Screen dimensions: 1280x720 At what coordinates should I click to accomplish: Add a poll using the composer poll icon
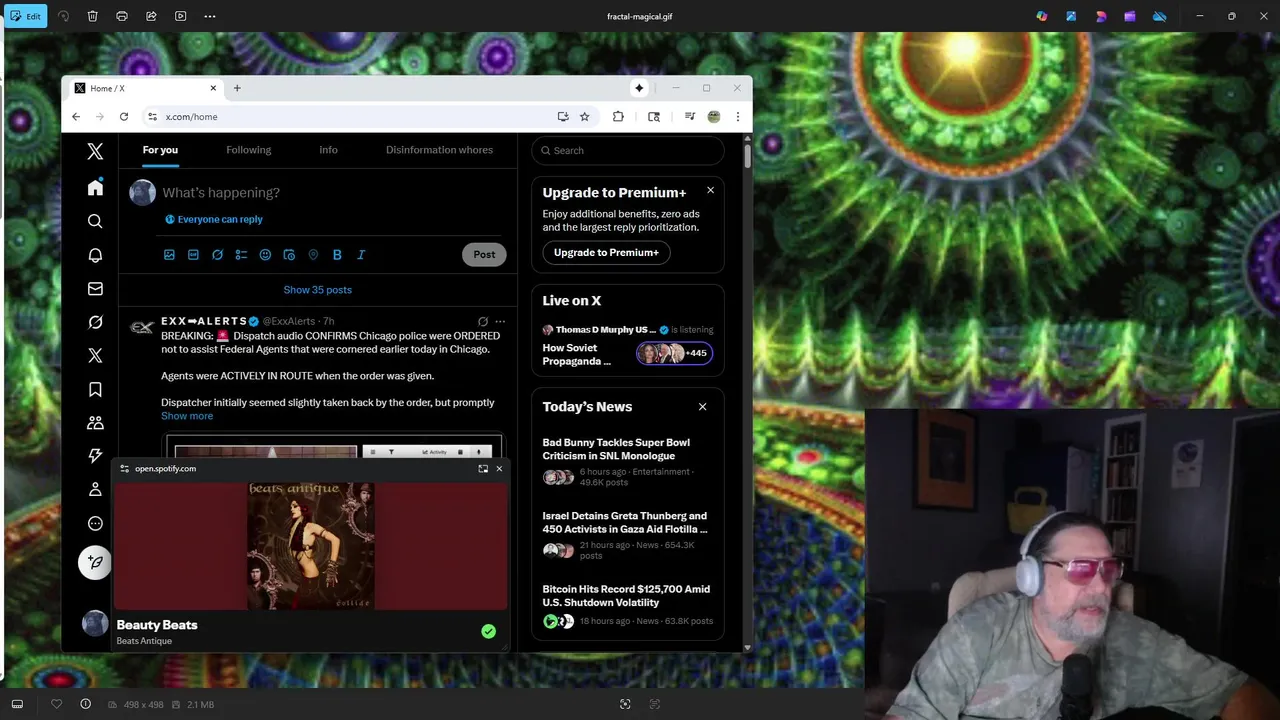tap(241, 255)
